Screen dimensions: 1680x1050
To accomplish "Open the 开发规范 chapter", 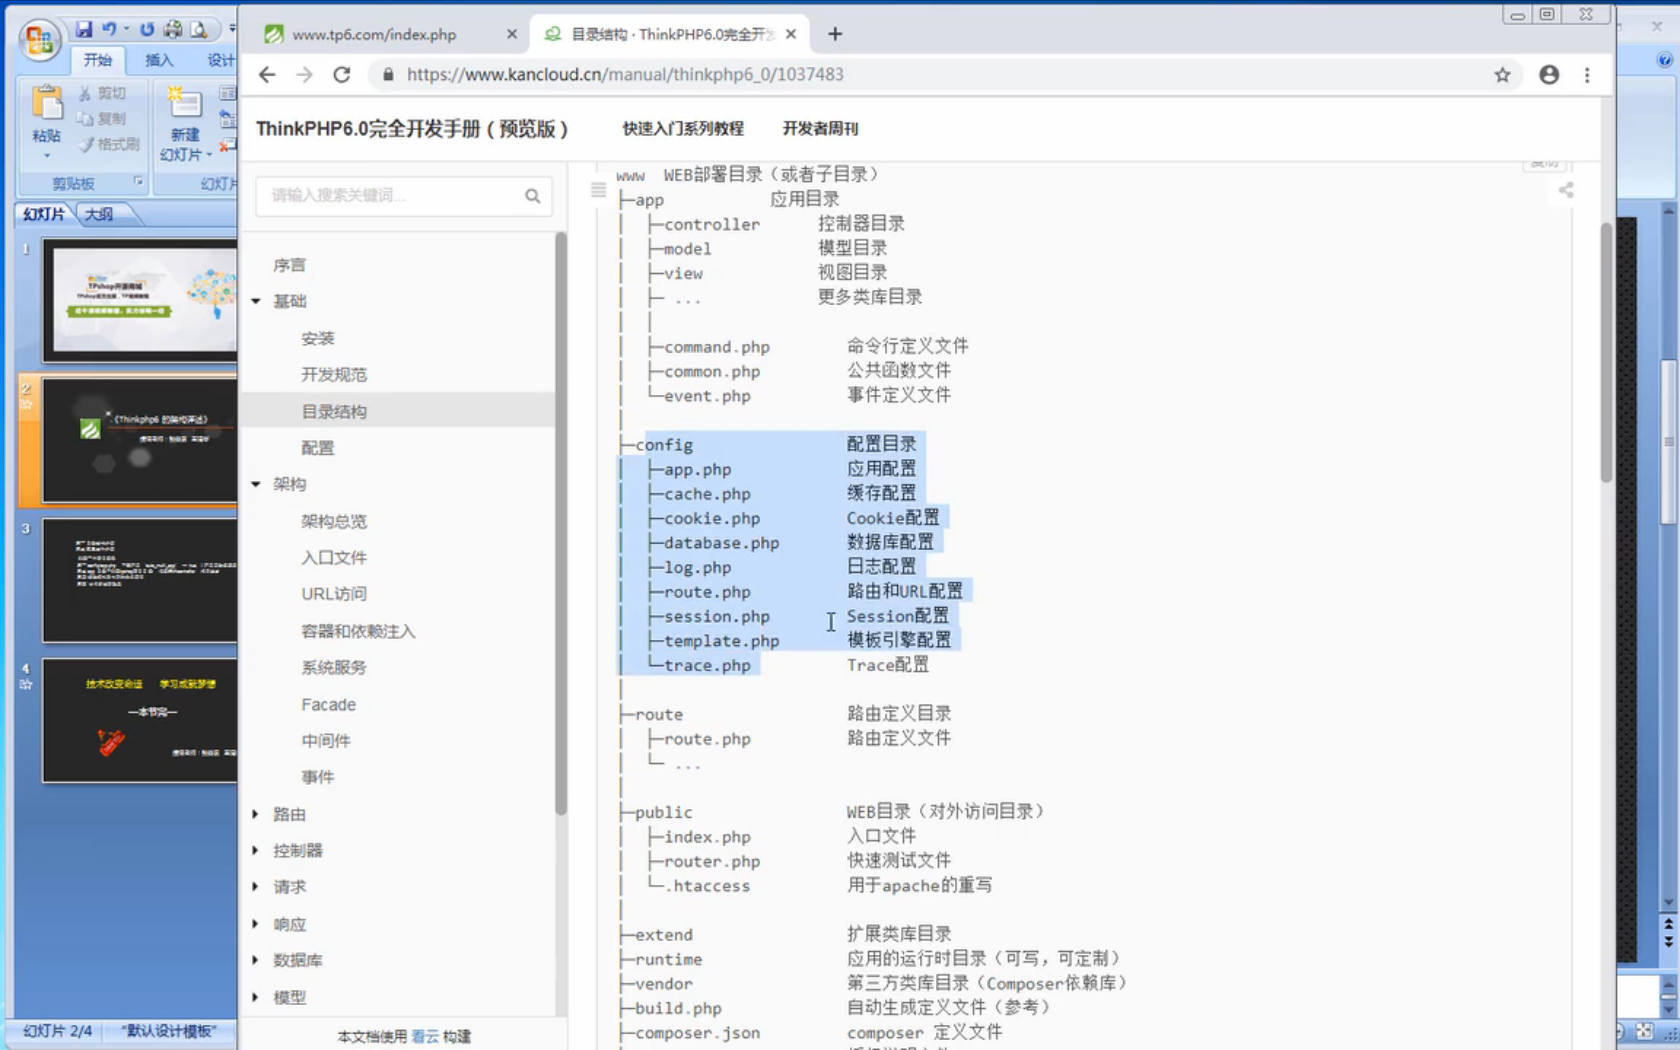I will [x=334, y=375].
